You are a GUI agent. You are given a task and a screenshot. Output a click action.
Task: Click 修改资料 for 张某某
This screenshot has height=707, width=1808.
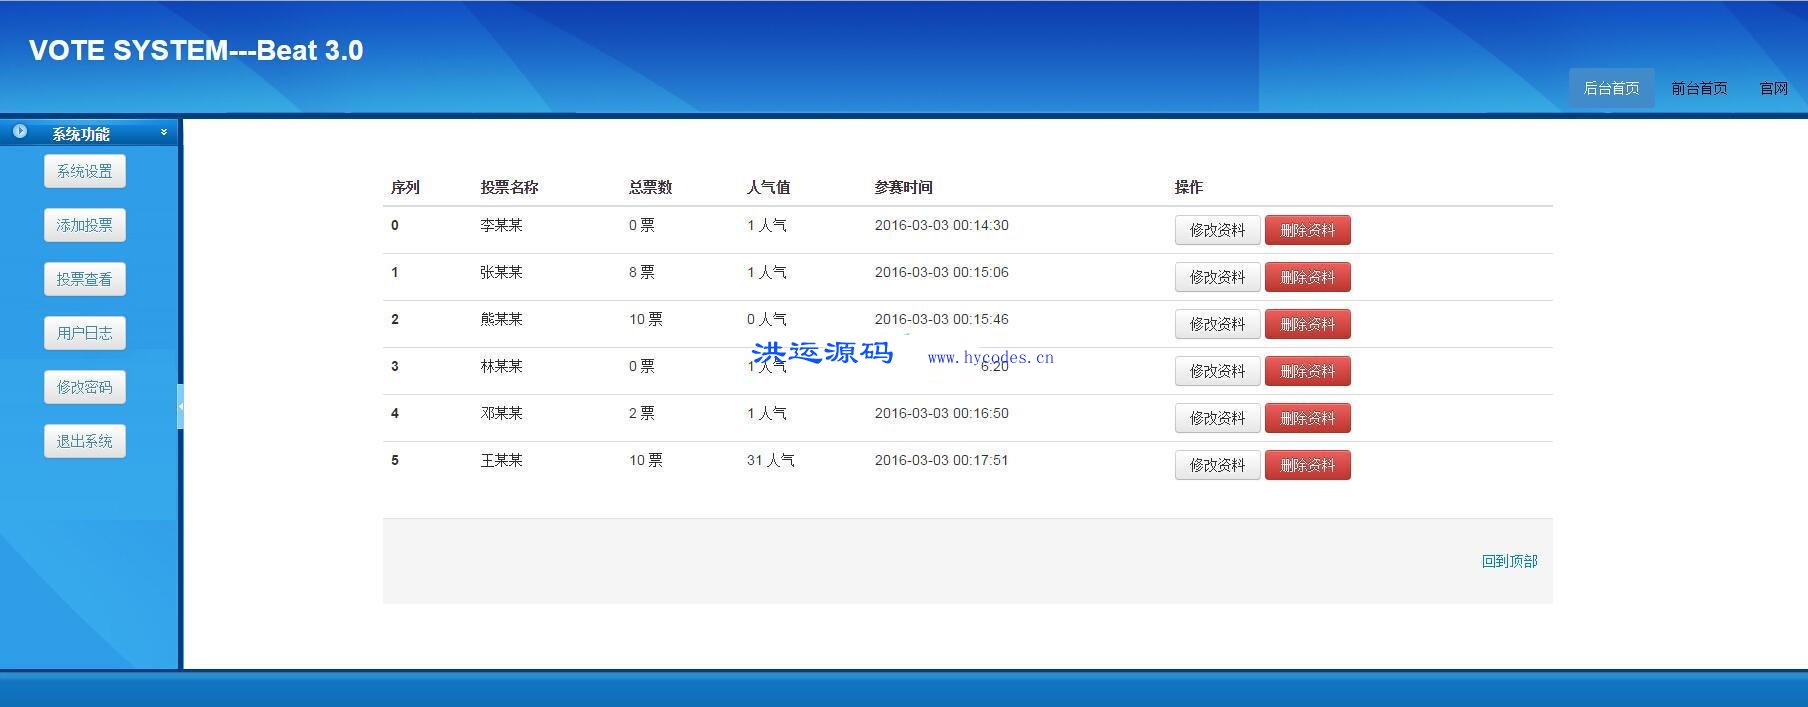tap(1217, 277)
